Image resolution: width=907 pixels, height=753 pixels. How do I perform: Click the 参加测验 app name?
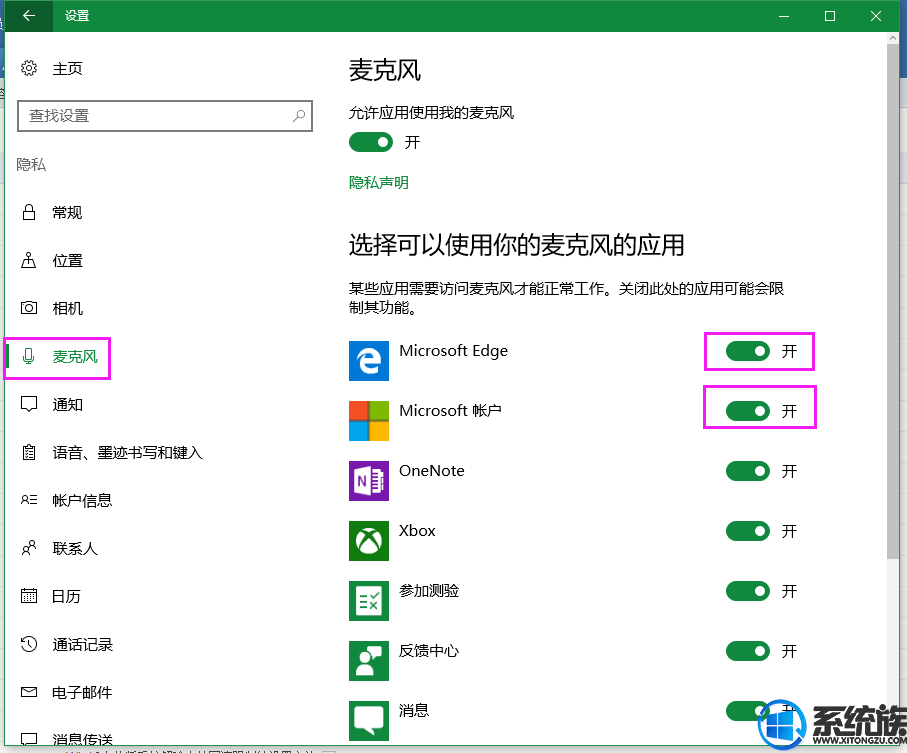[429, 590]
